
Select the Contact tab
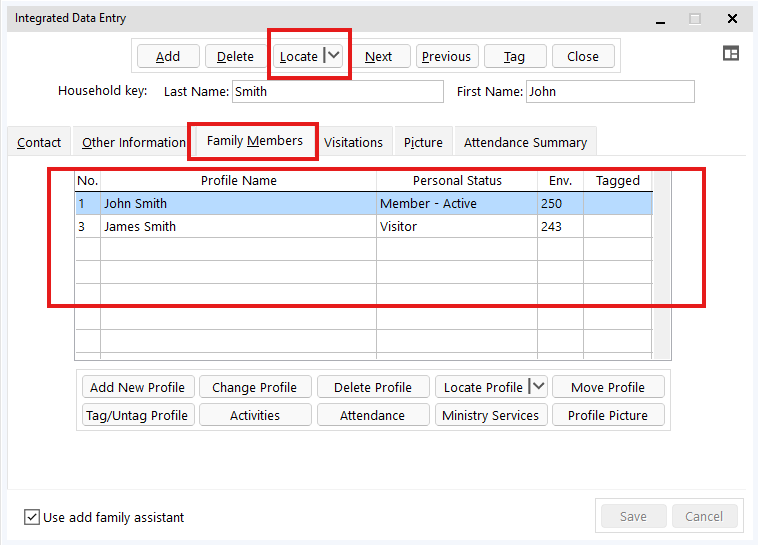39,142
